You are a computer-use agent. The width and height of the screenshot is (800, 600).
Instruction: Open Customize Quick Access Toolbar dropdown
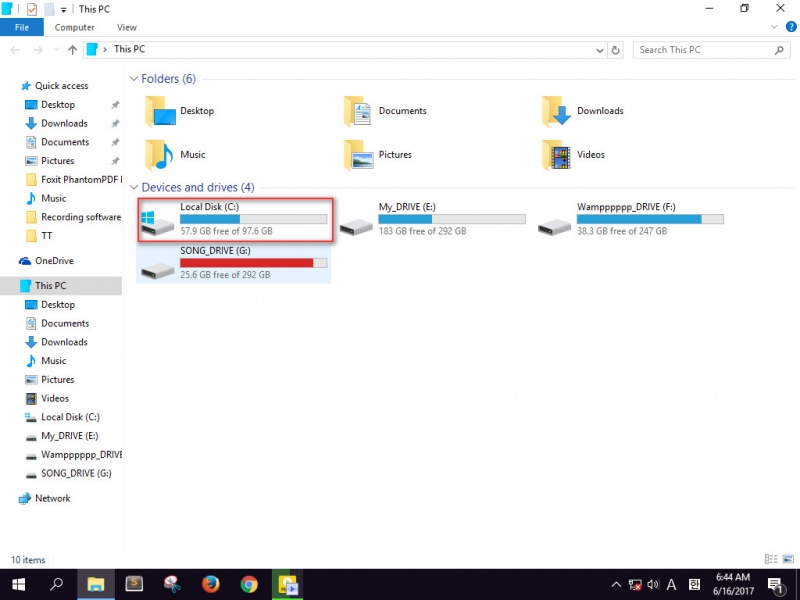64,10
